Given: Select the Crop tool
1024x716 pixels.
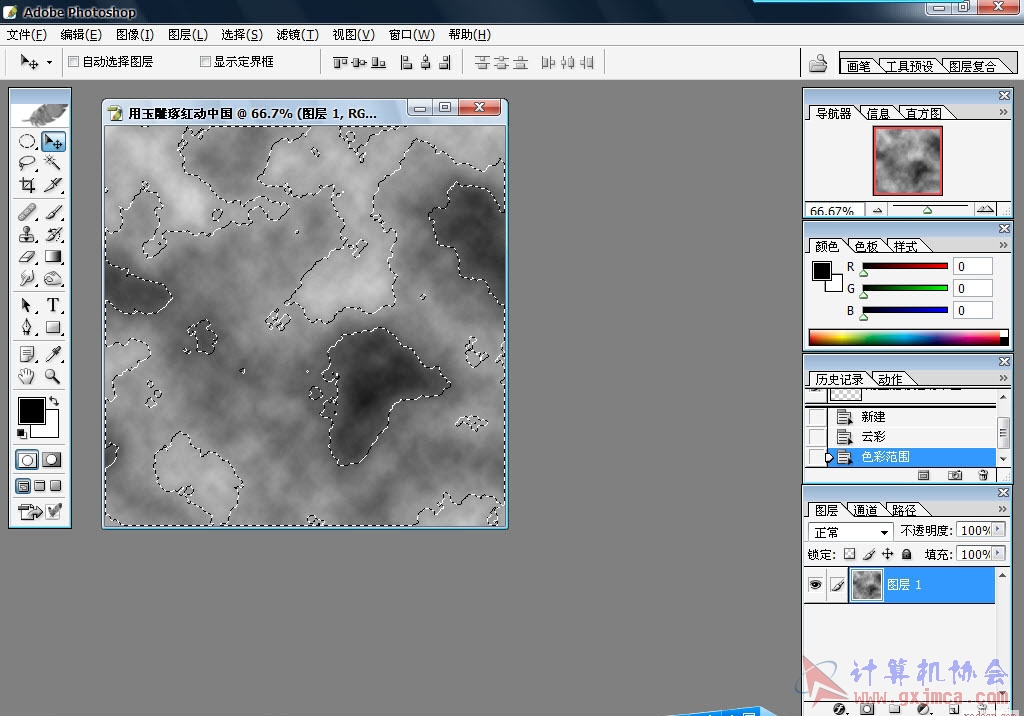Looking at the screenshot, I should click(x=27, y=185).
